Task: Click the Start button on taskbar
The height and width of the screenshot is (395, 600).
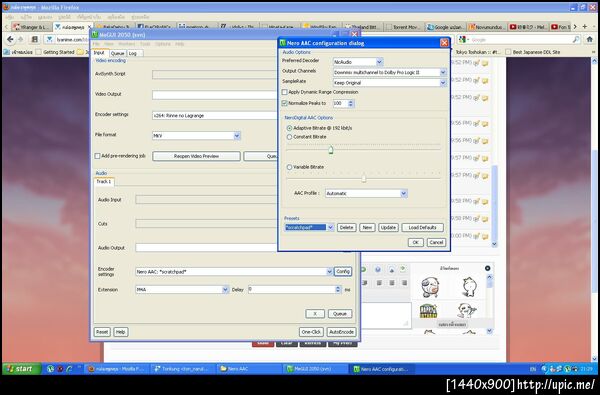Action: coord(22,369)
